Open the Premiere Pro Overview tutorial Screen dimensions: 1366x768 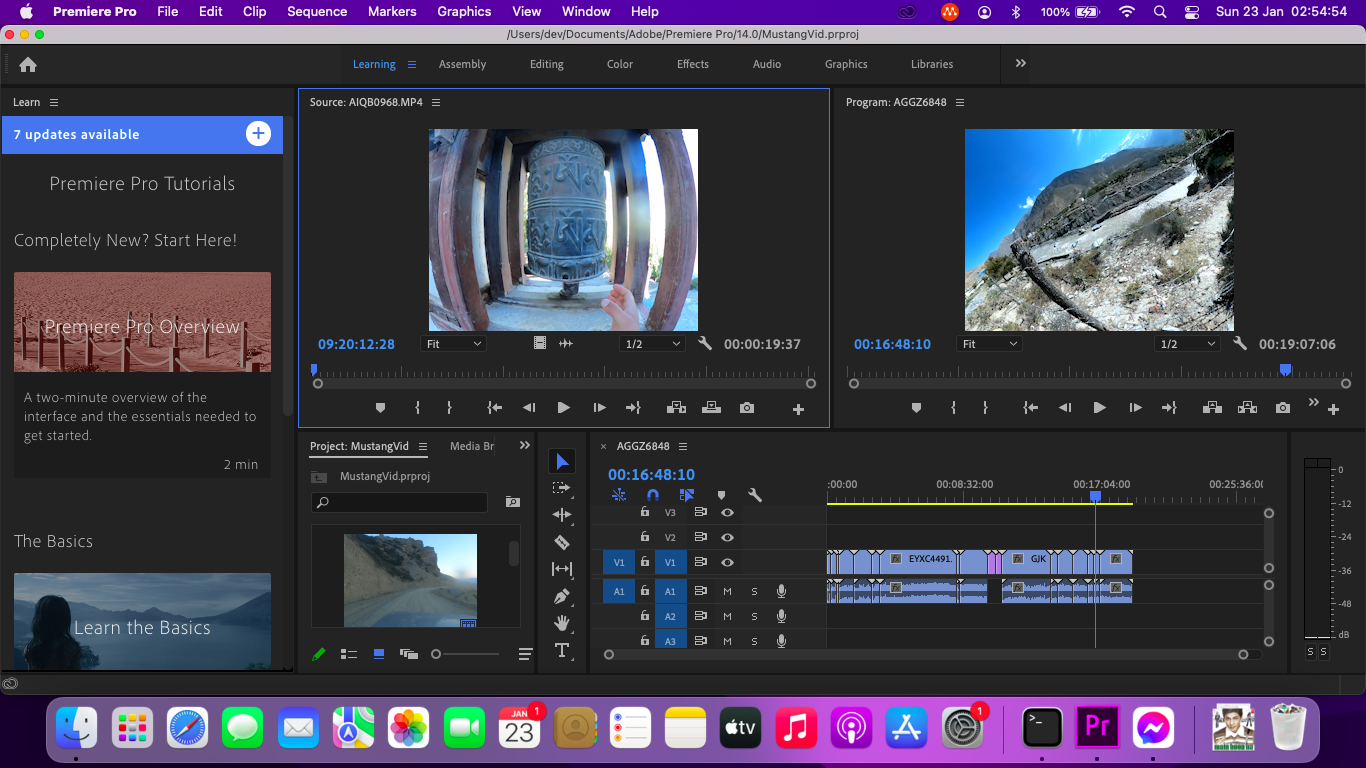(x=142, y=323)
